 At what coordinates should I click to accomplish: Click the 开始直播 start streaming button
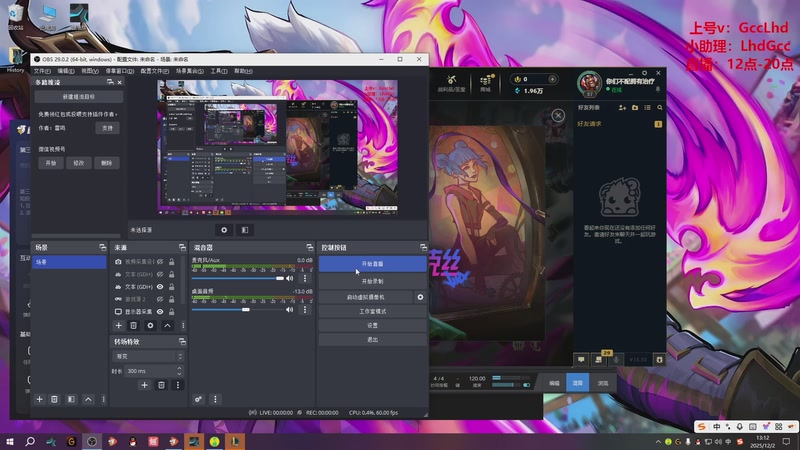(372, 264)
